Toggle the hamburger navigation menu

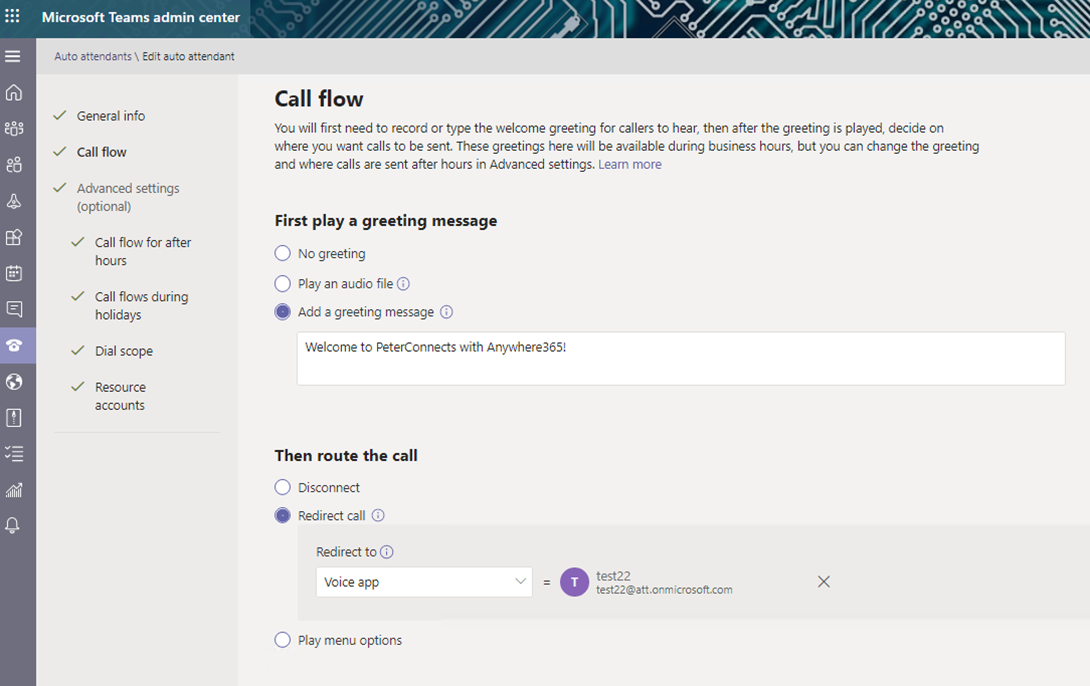point(13,56)
